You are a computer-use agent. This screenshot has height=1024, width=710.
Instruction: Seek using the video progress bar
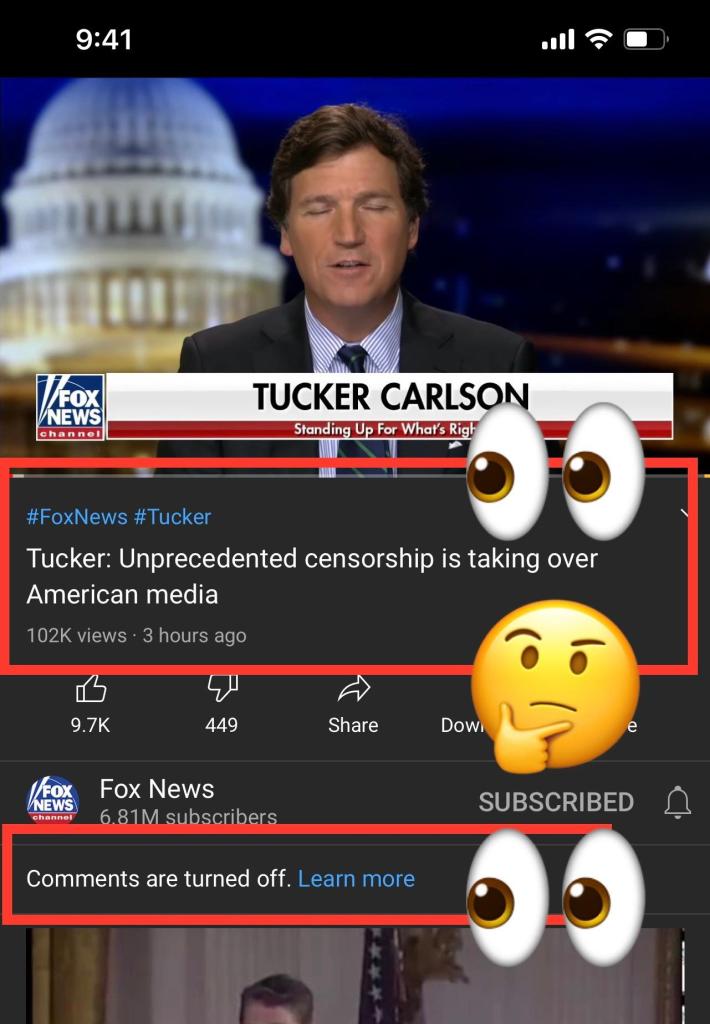355,475
